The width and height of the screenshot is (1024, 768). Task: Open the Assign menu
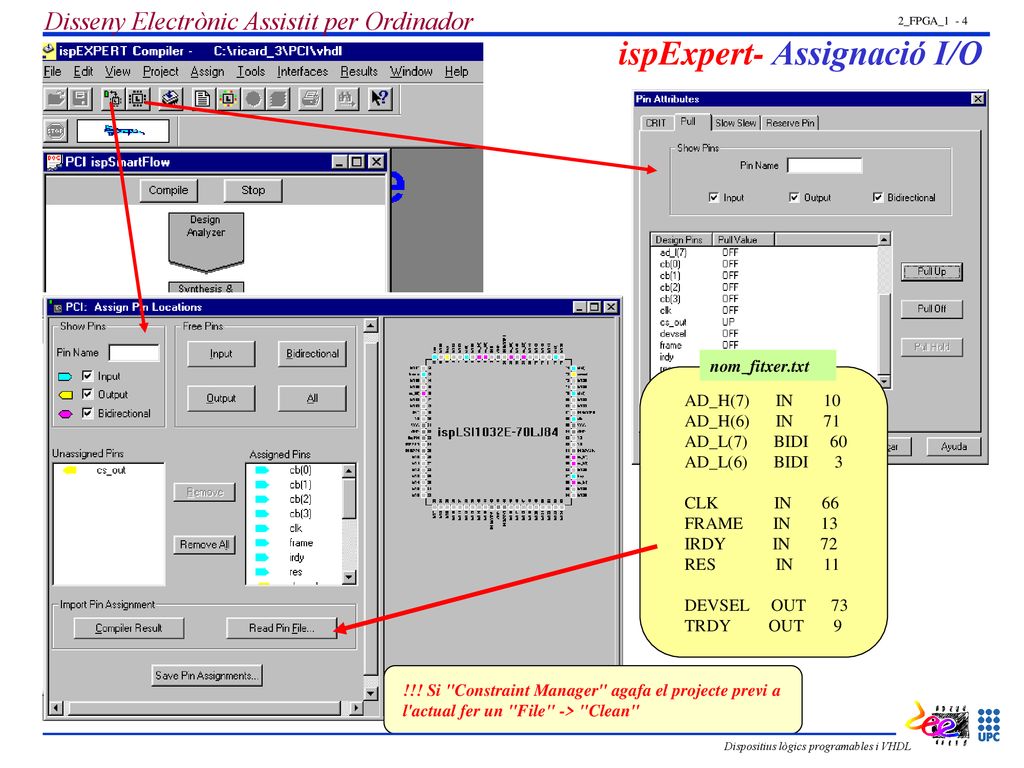pos(207,71)
